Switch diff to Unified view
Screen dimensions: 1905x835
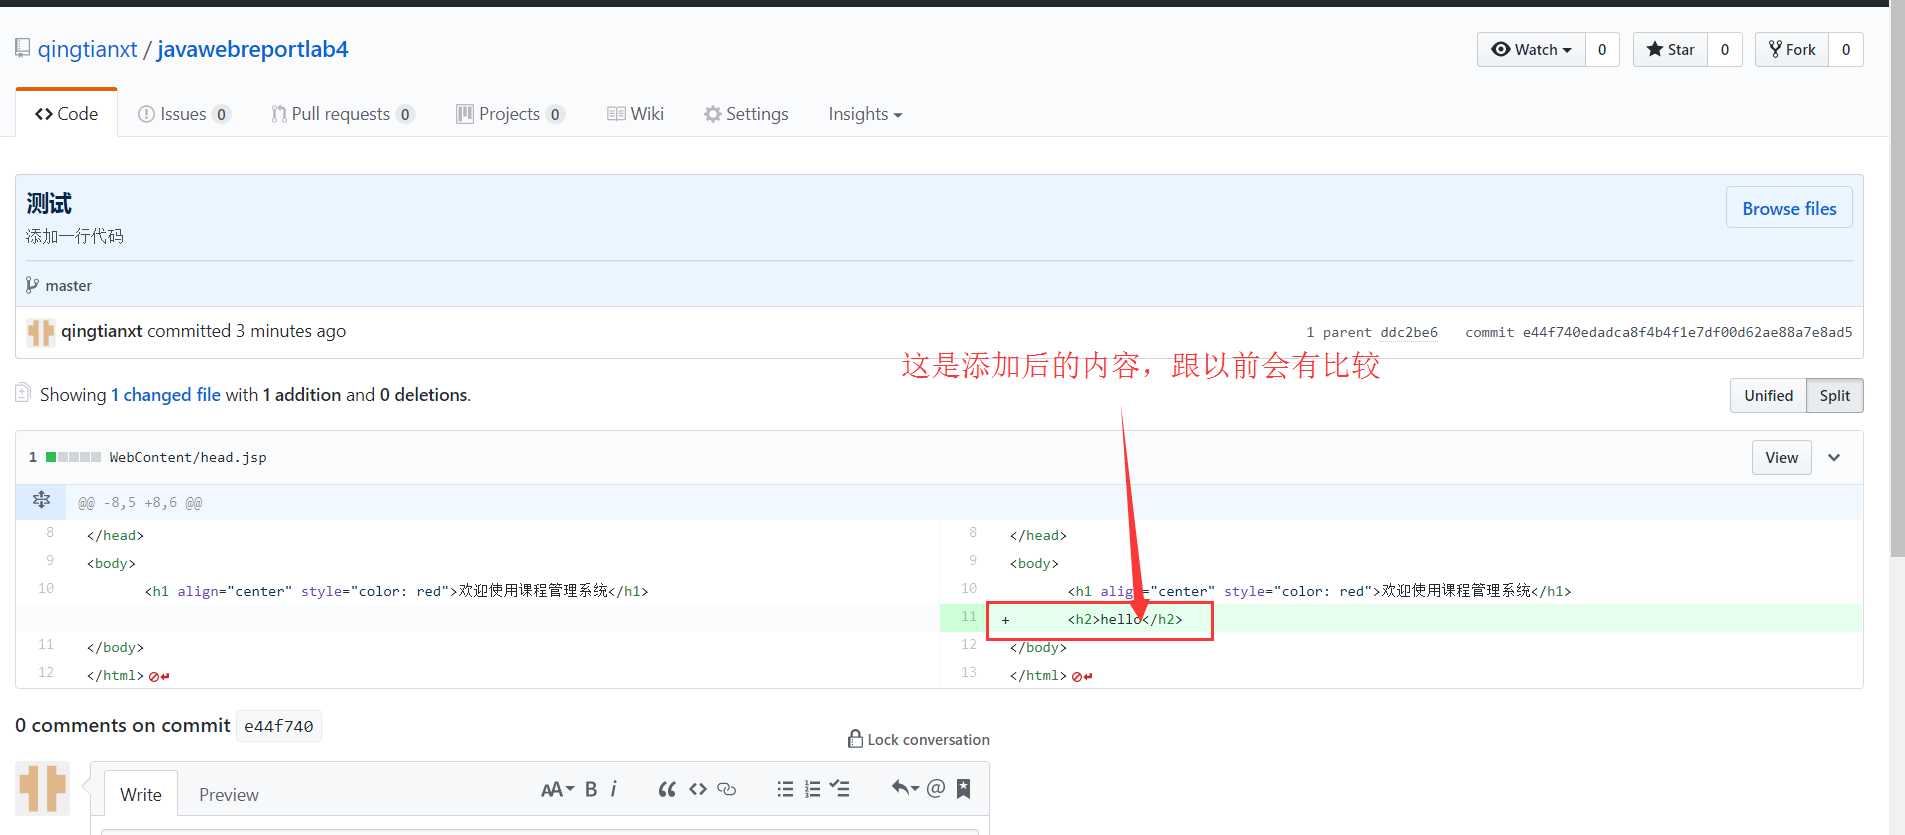[1768, 395]
